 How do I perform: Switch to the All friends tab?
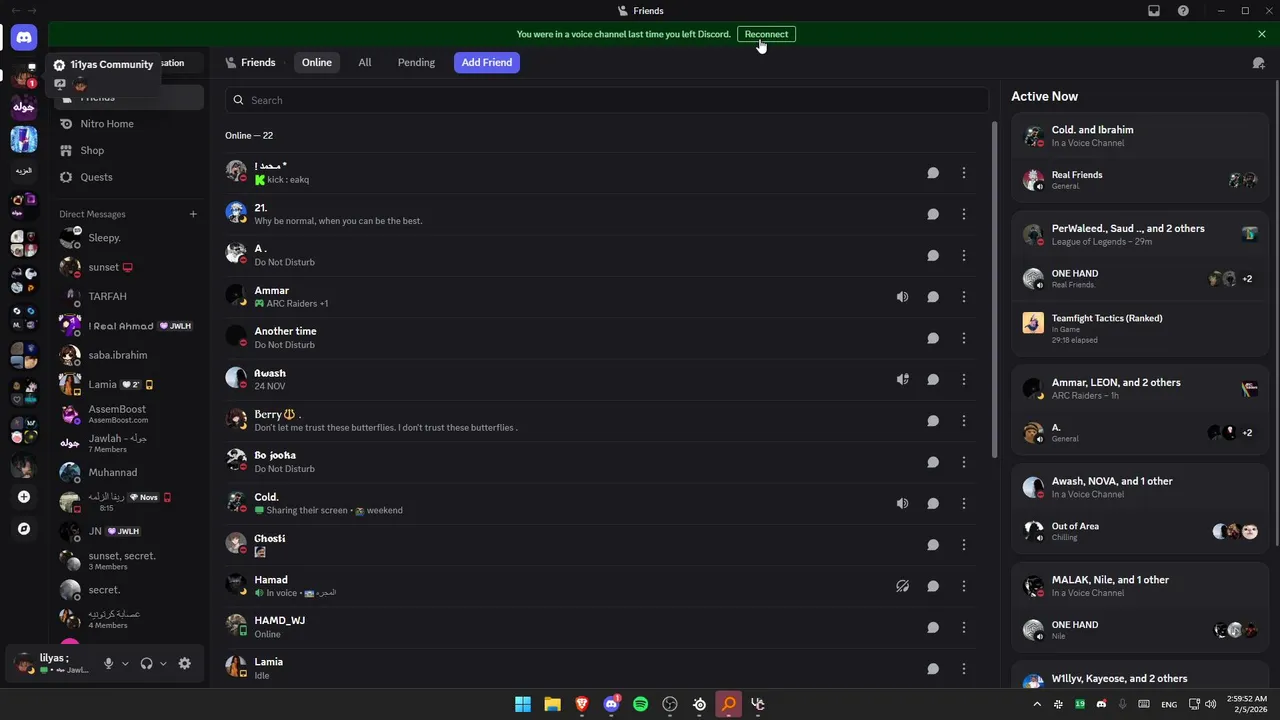tap(365, 62)
